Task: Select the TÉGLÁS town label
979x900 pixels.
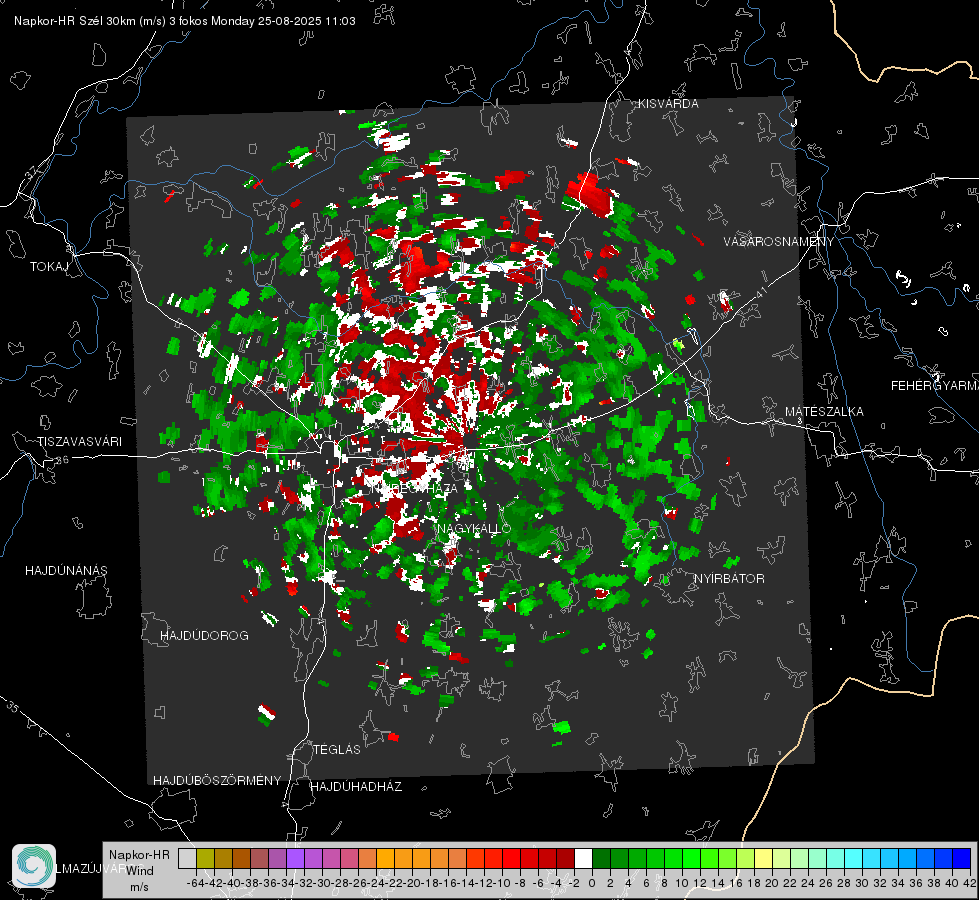Action: [x=337, y=750]
